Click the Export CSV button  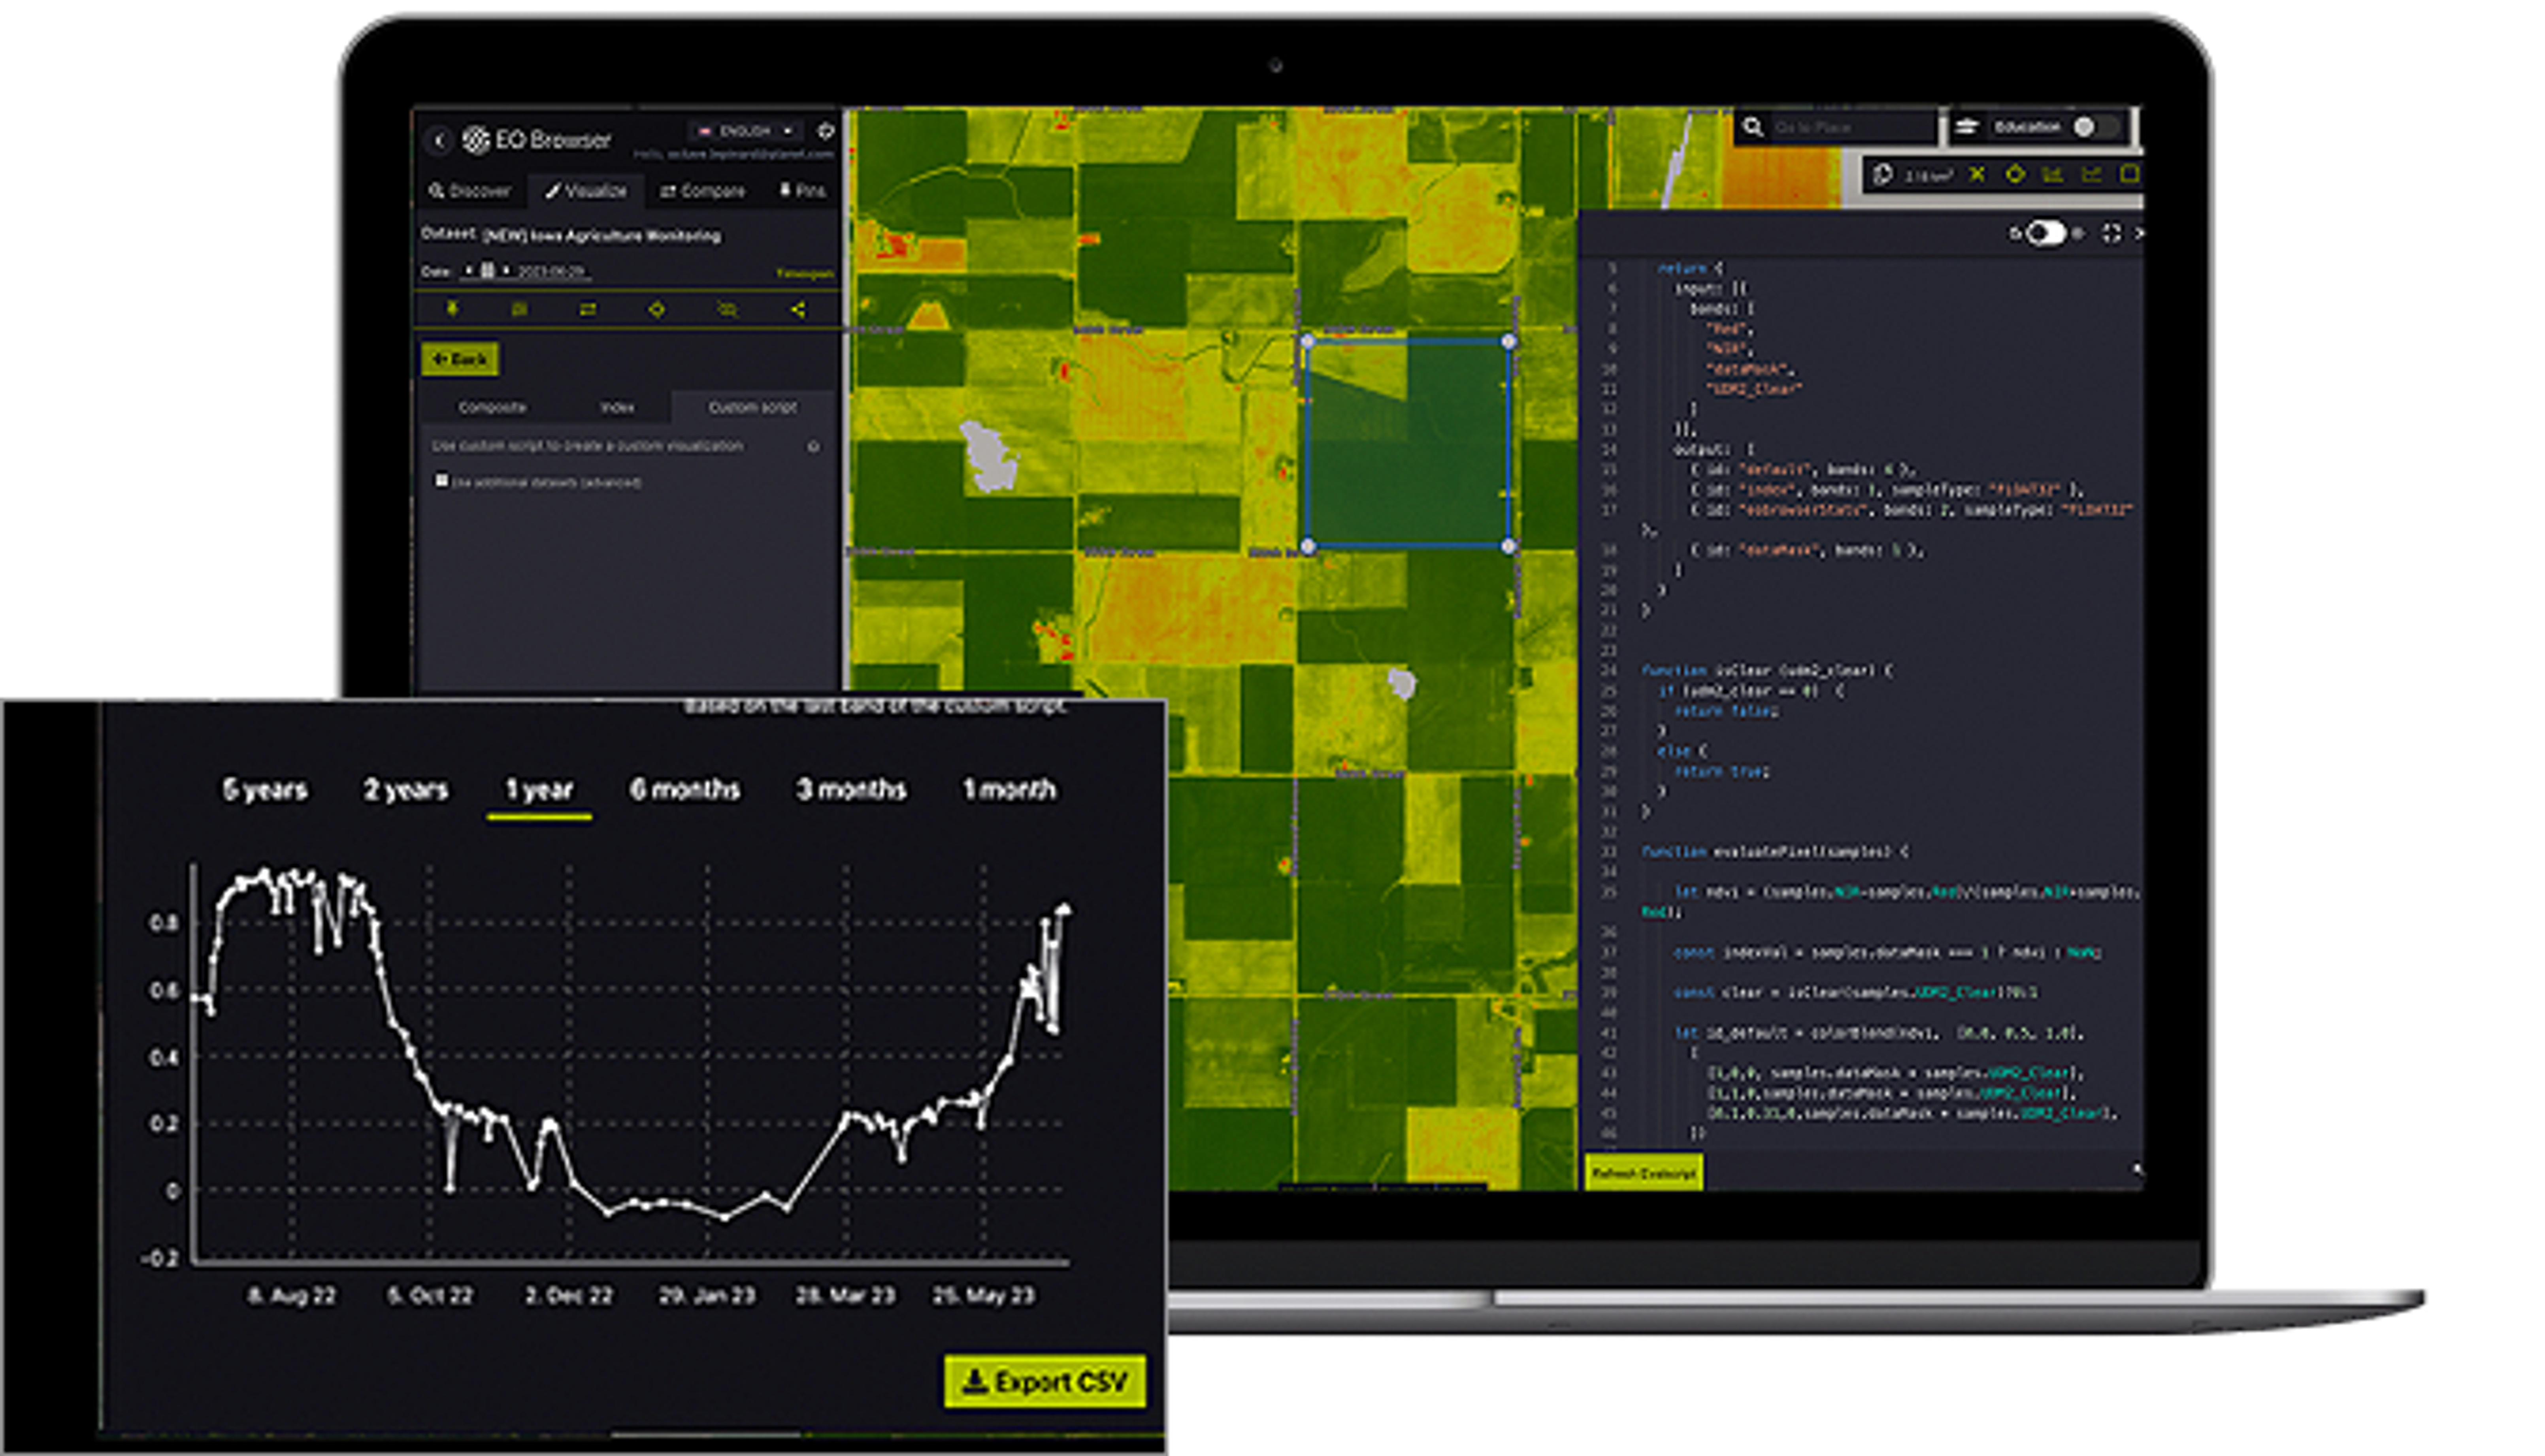click(x=1044, y=1381)
